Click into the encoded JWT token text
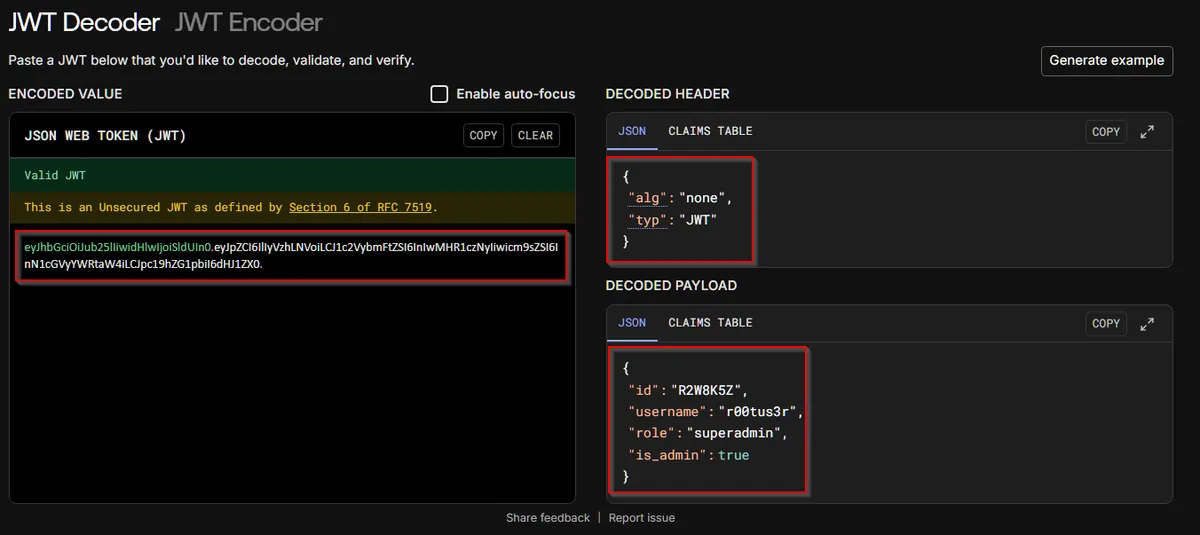The image size is (1200, 535). 292,255
